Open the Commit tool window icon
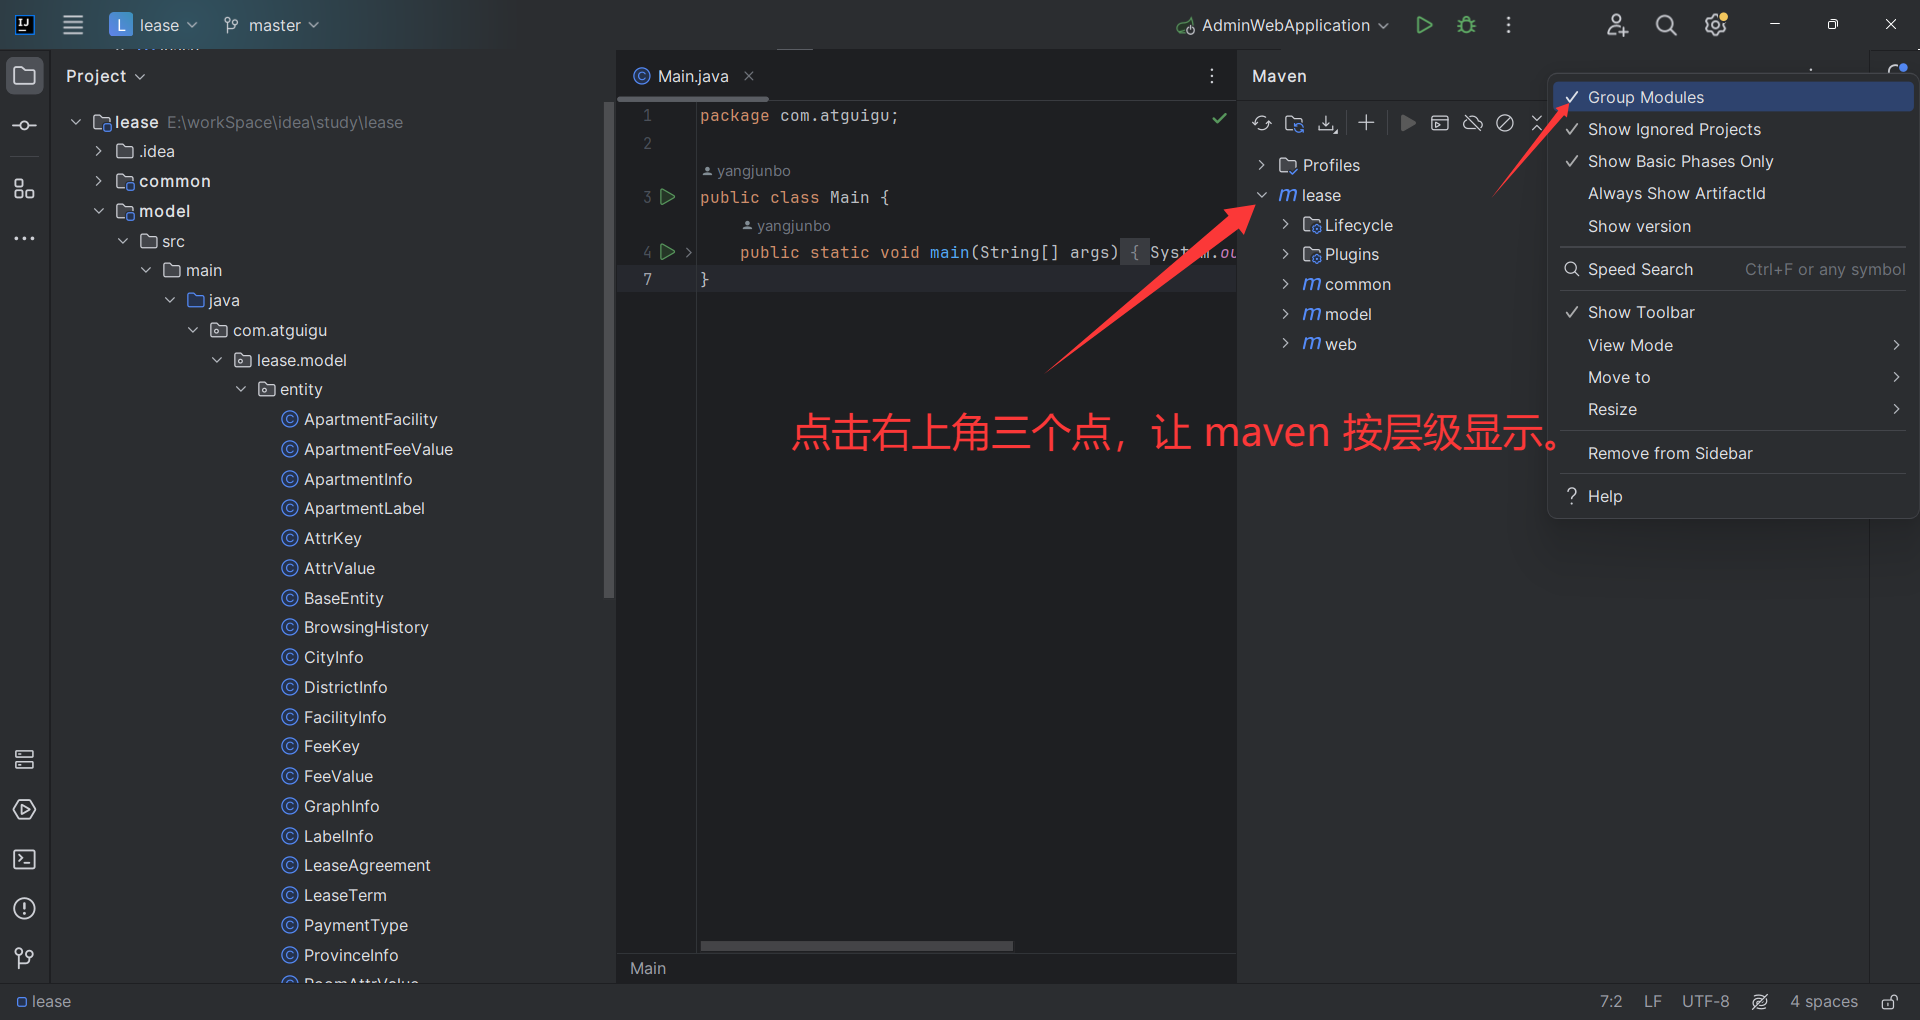This screenshot has height=1020, width=1920. tap(25, 126)
